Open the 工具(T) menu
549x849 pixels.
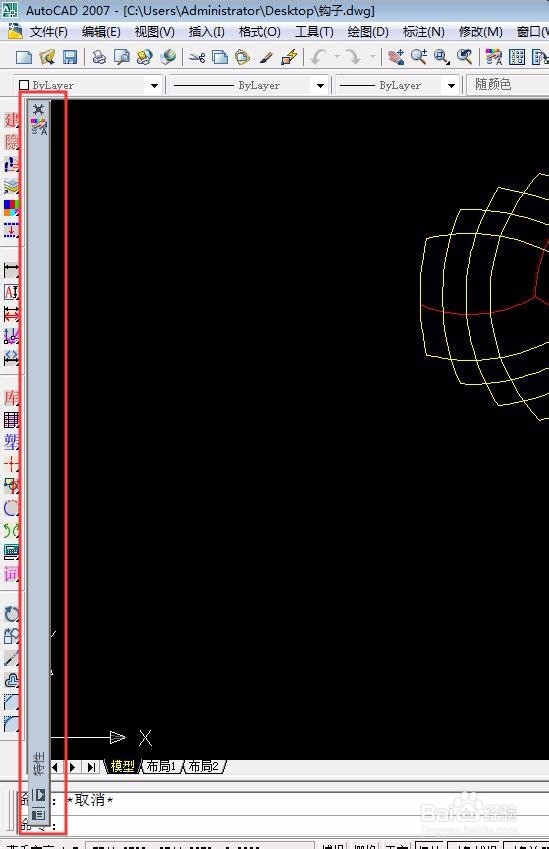coord(315,32)
